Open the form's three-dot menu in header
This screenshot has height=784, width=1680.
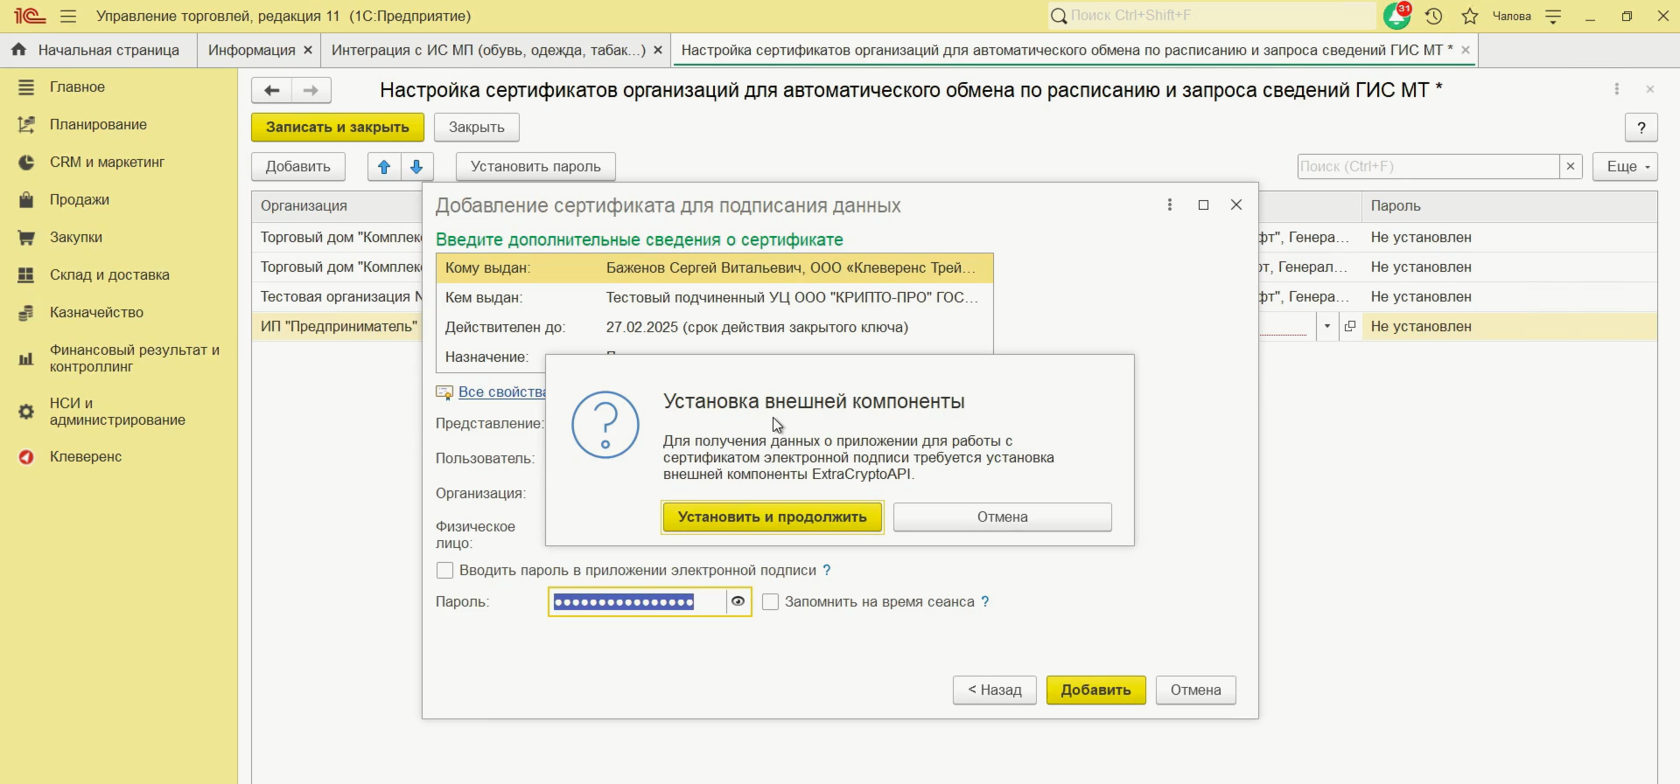coord(1617,90)
